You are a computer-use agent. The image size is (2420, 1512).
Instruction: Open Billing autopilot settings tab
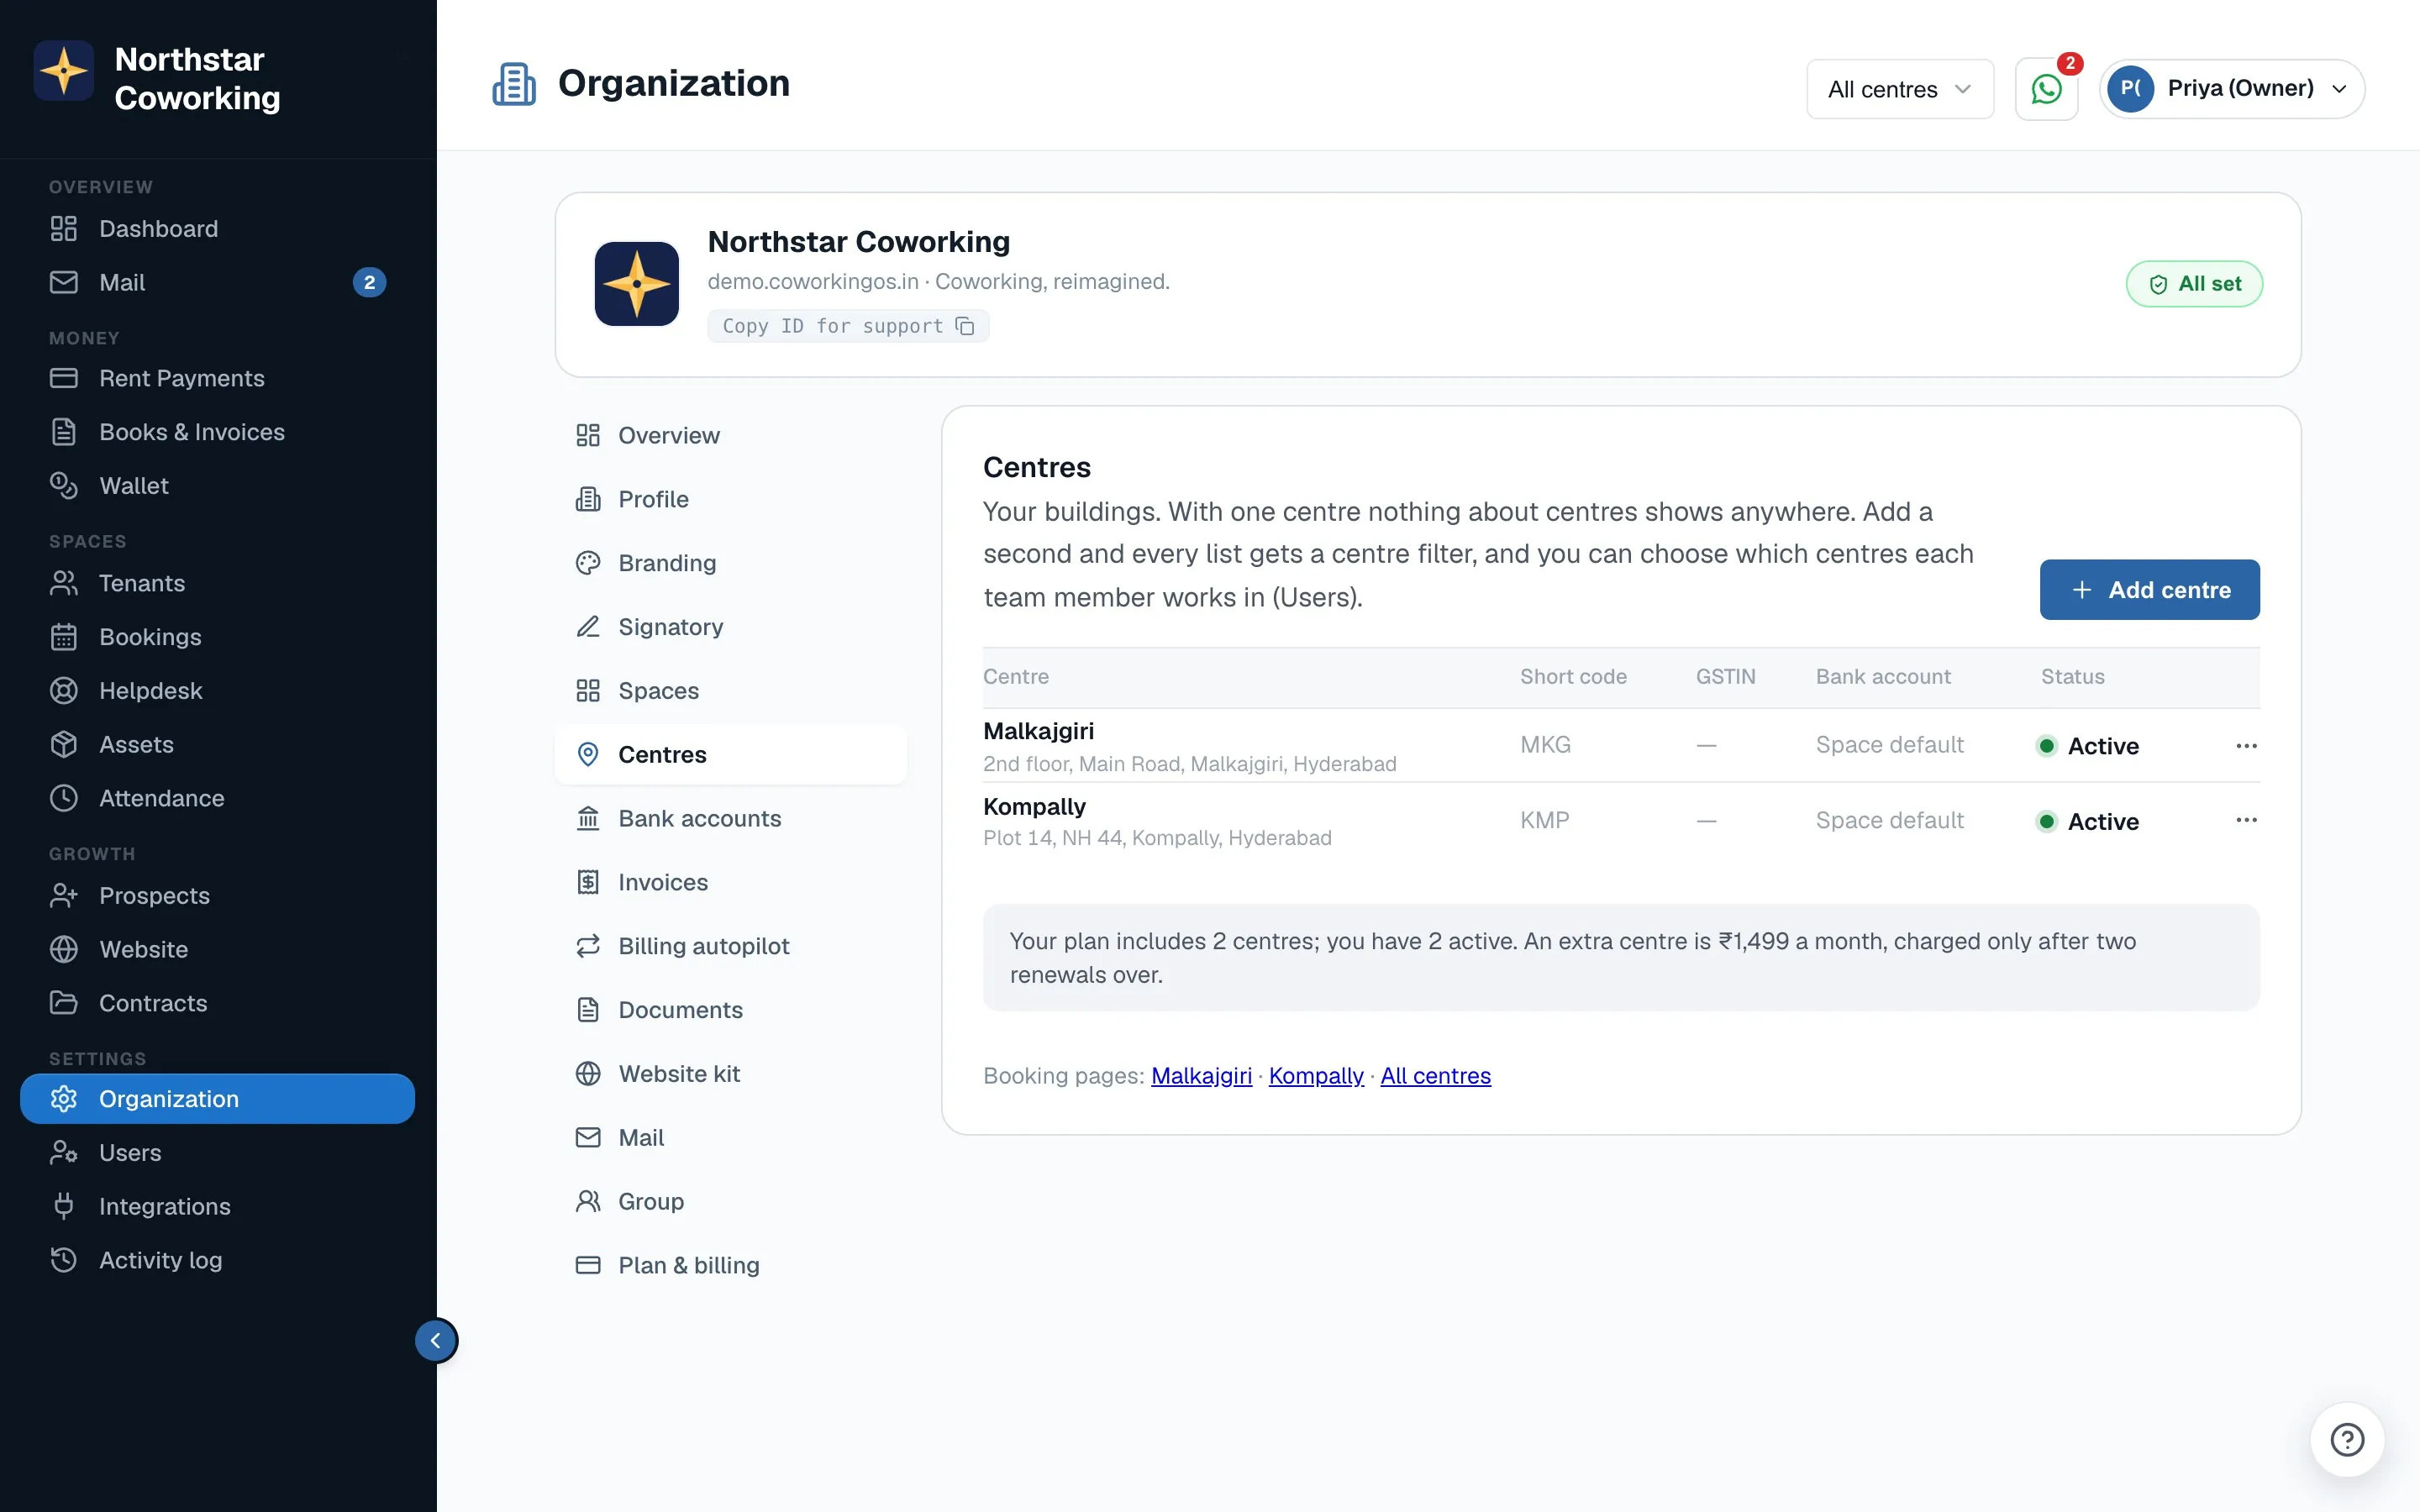click(731, 947)
